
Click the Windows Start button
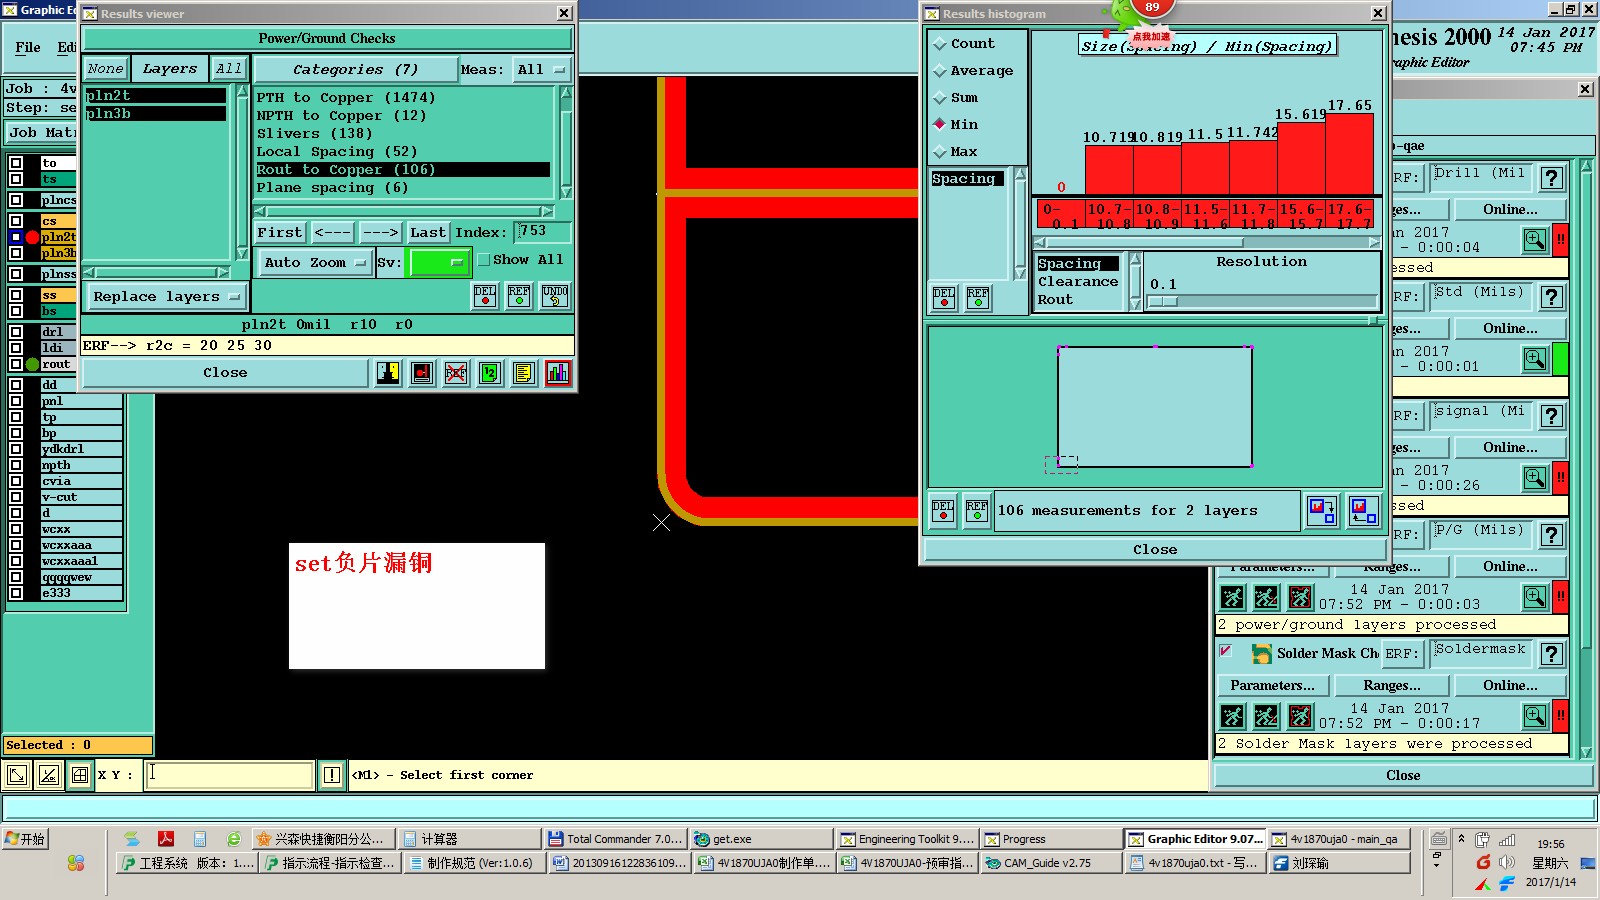[25, 839]
